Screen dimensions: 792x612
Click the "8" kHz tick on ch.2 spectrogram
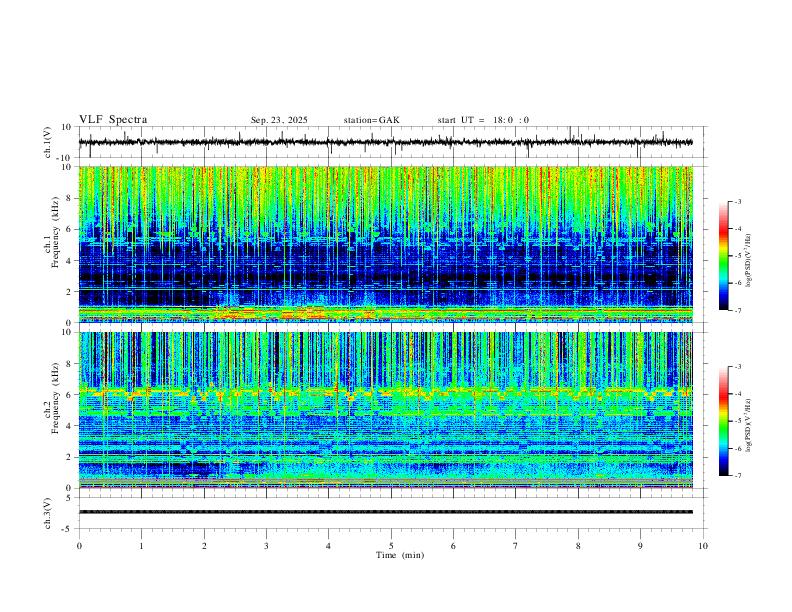tap(69, 364)
